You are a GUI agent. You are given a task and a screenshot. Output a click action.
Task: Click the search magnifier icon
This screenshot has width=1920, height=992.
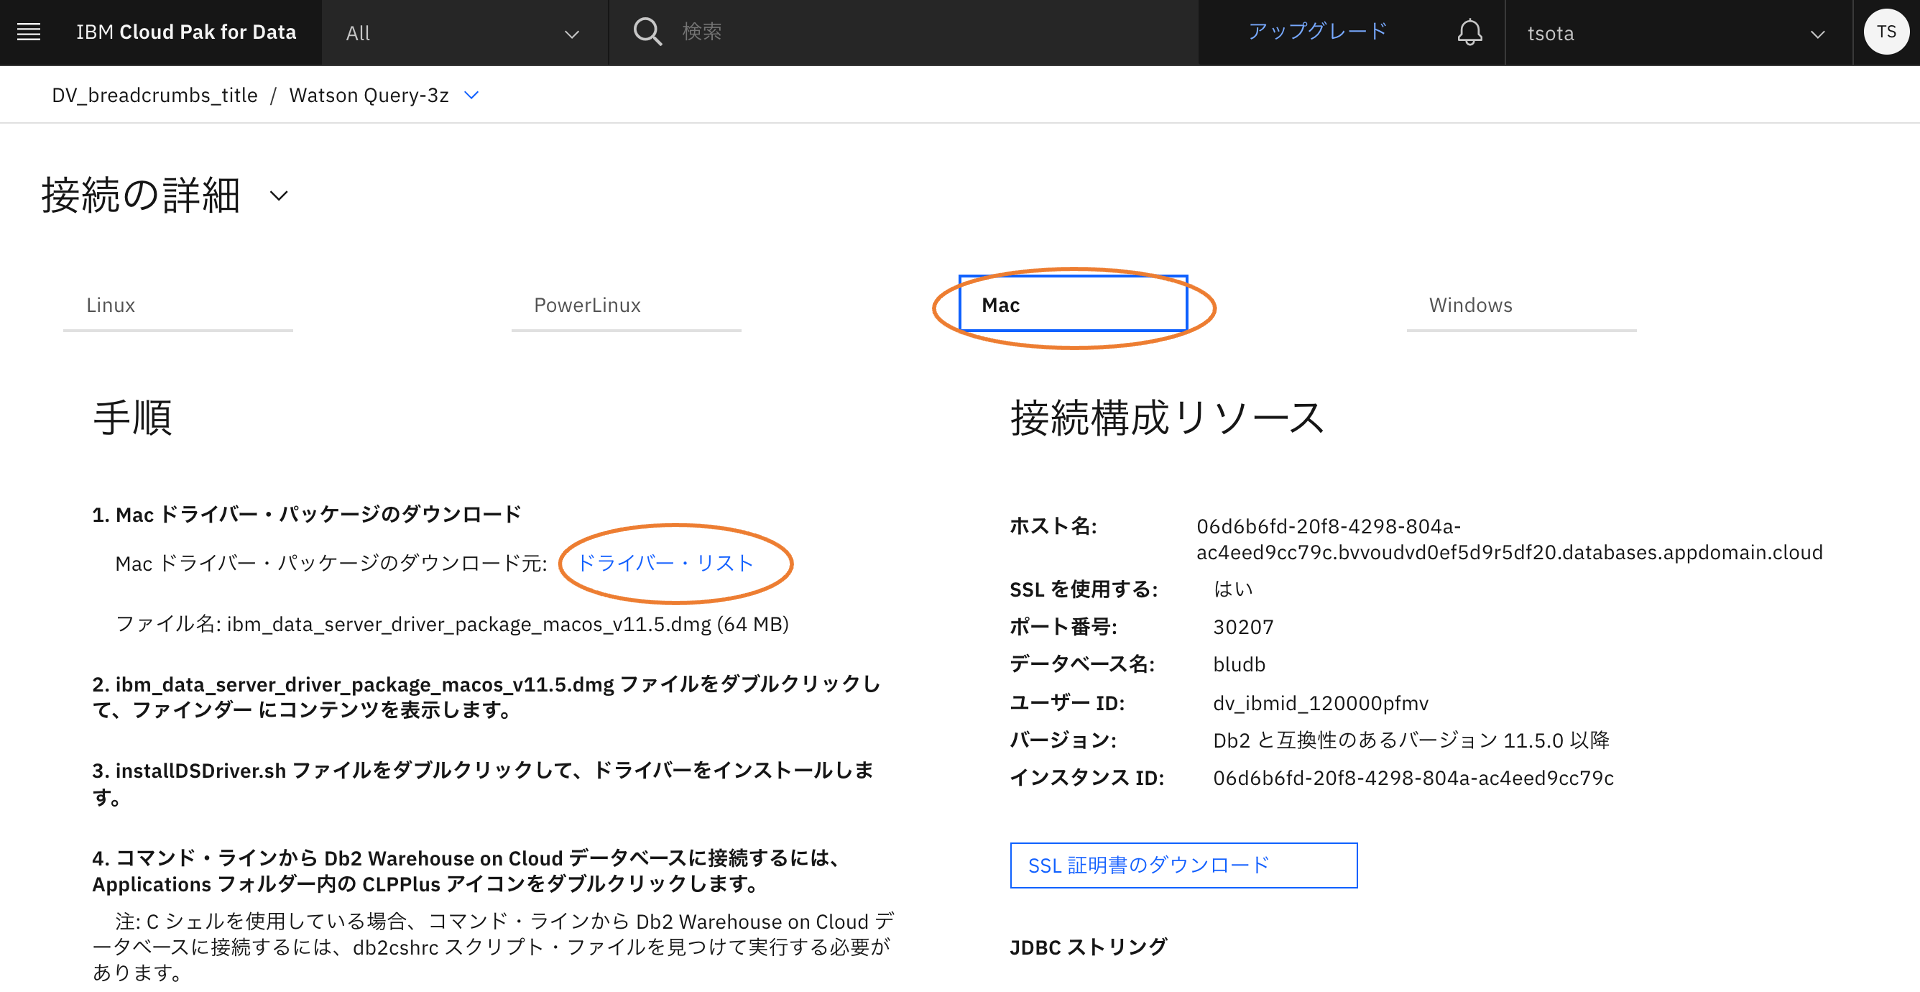pos(647,32)
